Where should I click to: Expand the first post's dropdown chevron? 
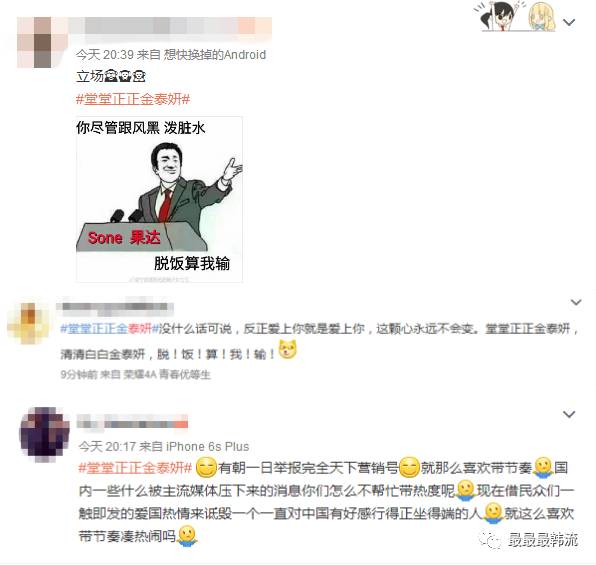(569, 23)
